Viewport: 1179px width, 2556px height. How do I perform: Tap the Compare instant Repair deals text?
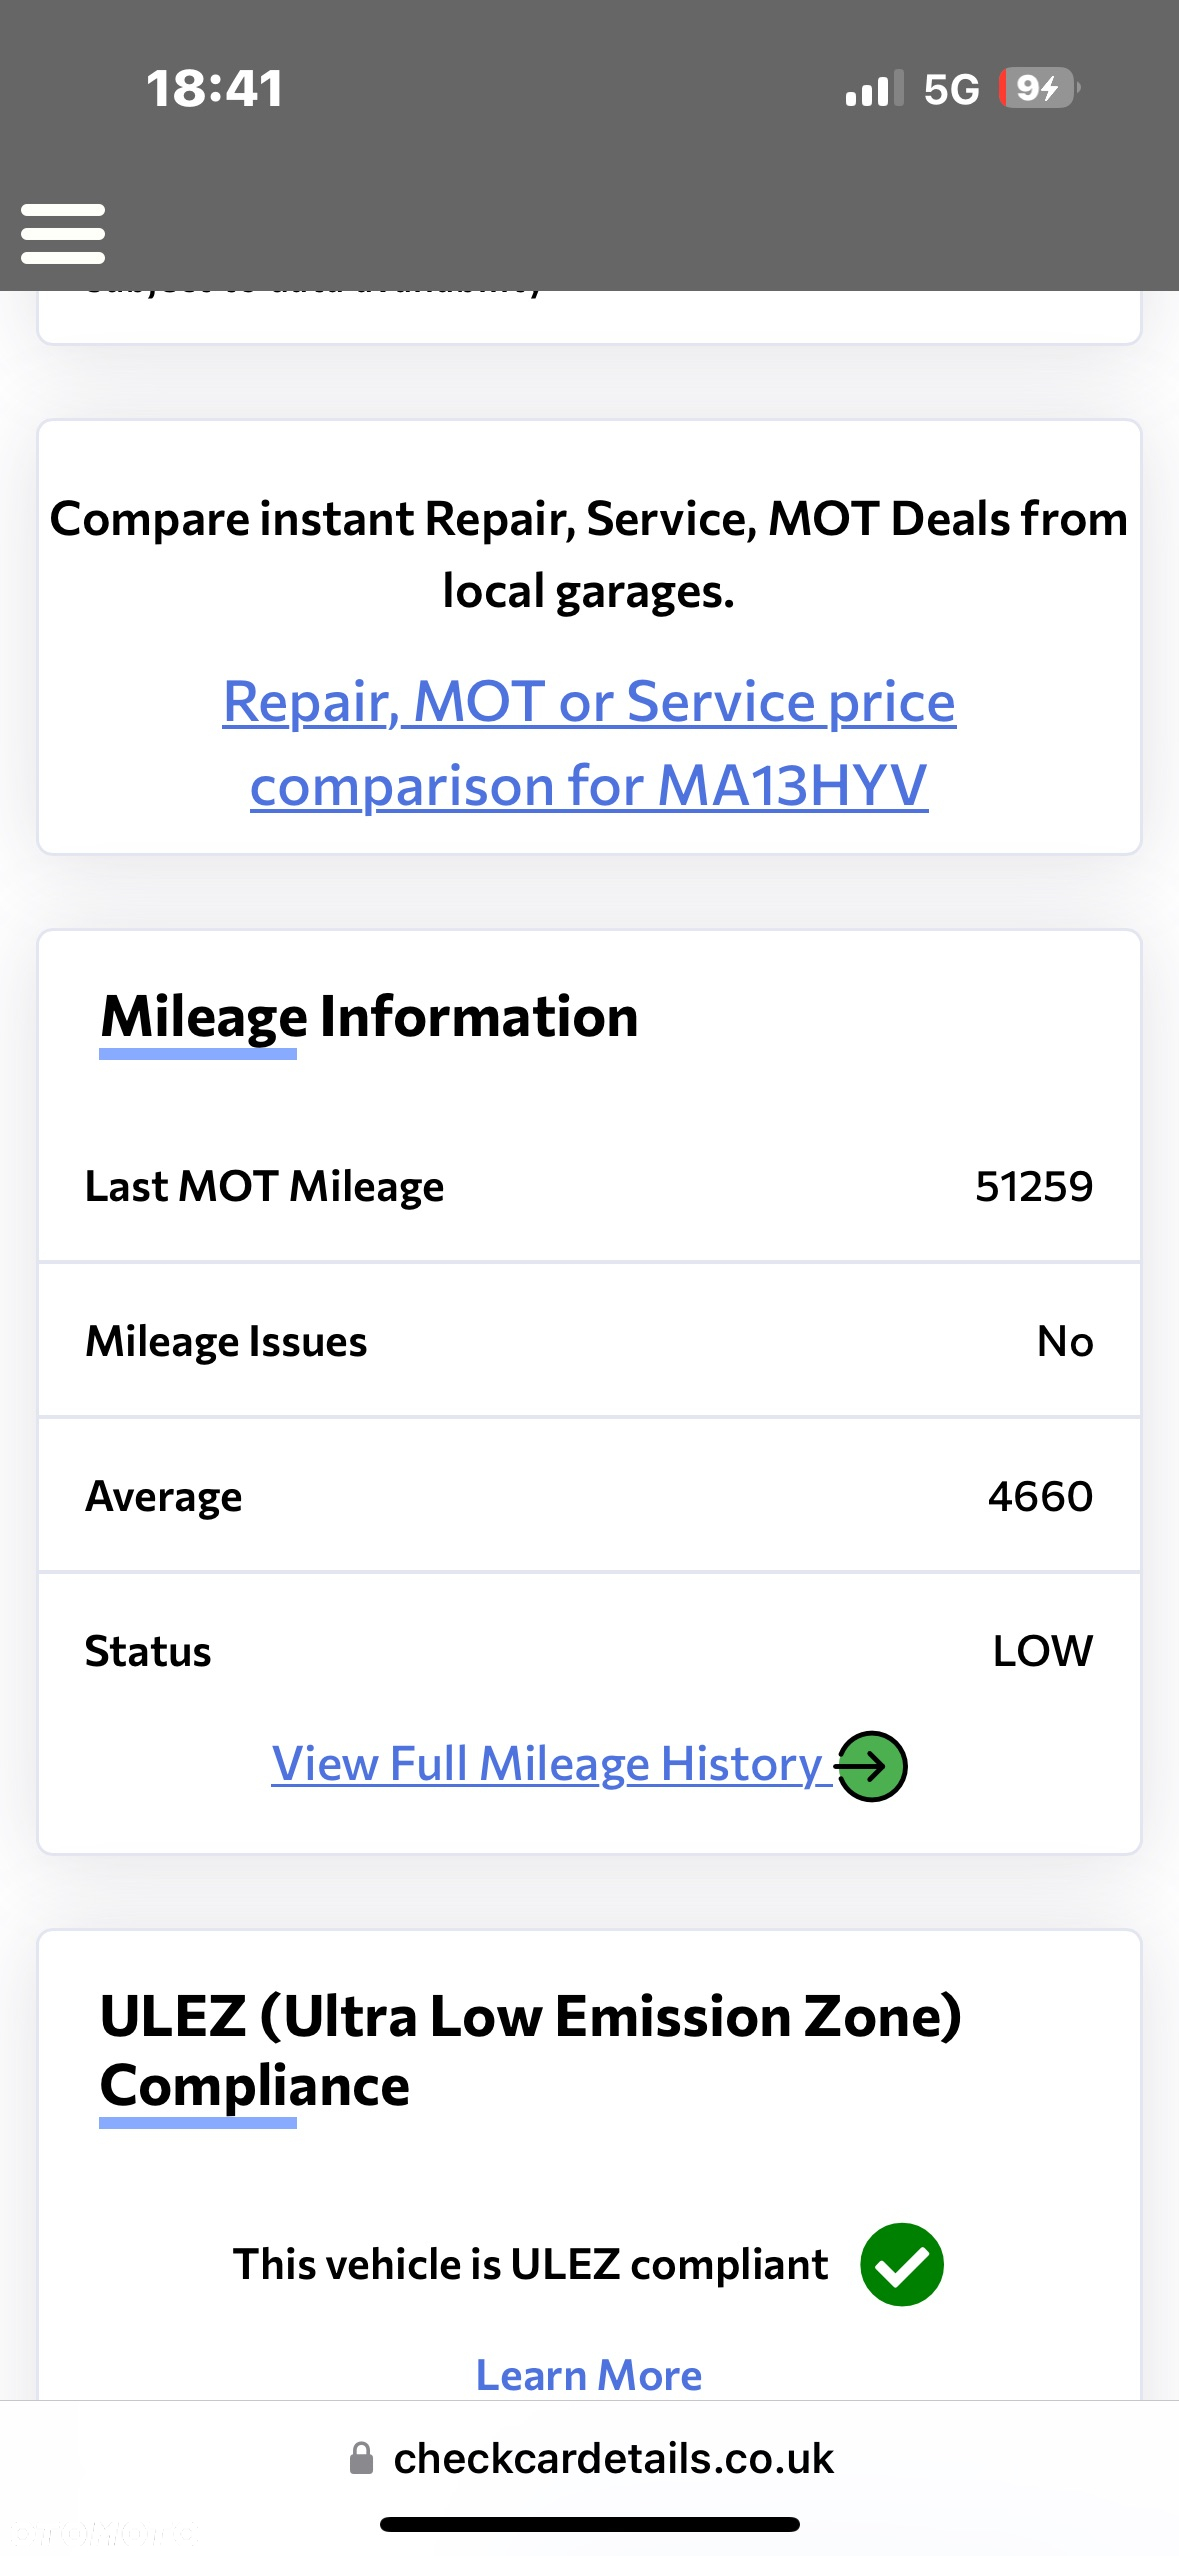click(x=589, y=555)
